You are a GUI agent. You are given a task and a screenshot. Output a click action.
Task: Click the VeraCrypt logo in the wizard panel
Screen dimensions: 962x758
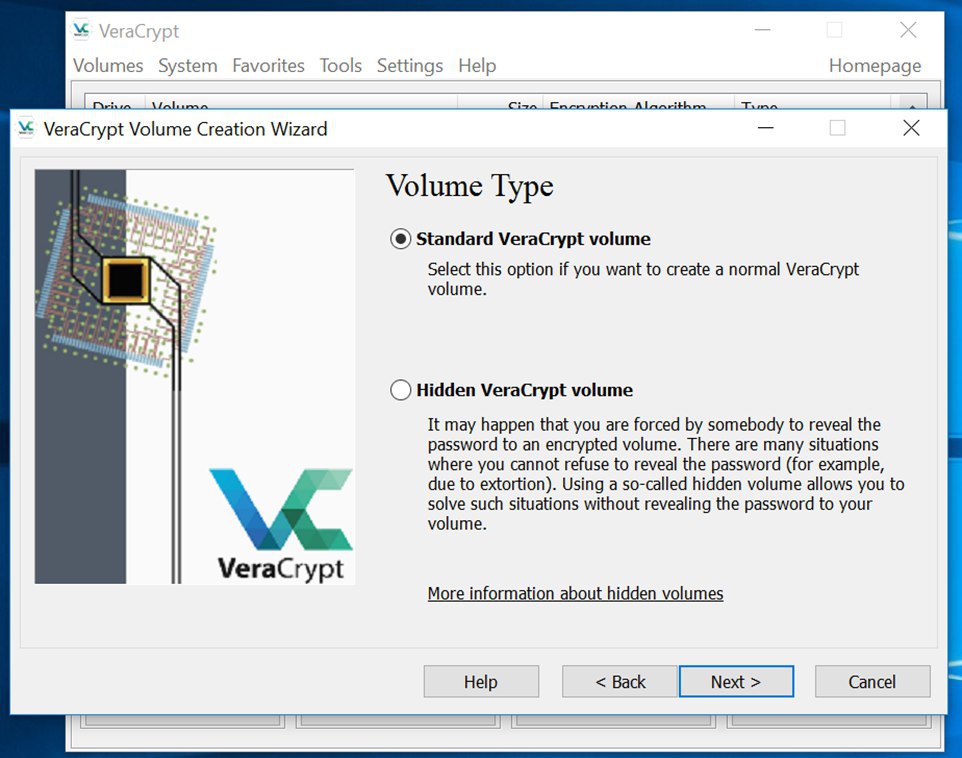point(281,523)
